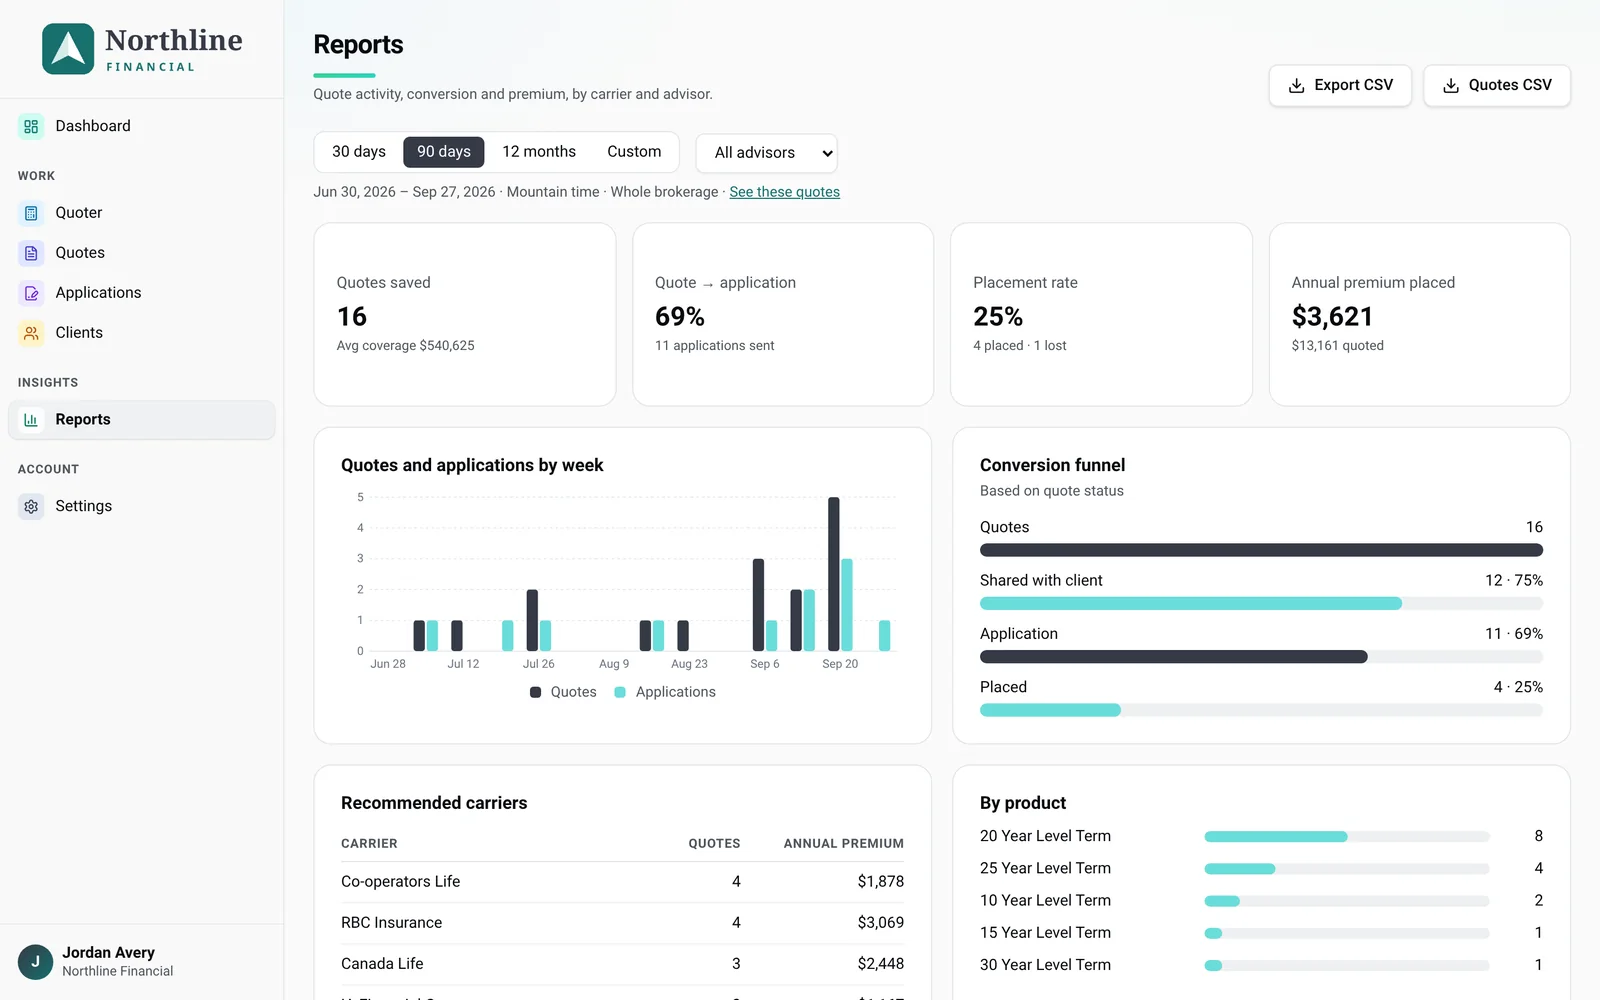Click Jordan Avery's avatar circle
This screenshot has height=1000, width=1600.
click(35, 962)
